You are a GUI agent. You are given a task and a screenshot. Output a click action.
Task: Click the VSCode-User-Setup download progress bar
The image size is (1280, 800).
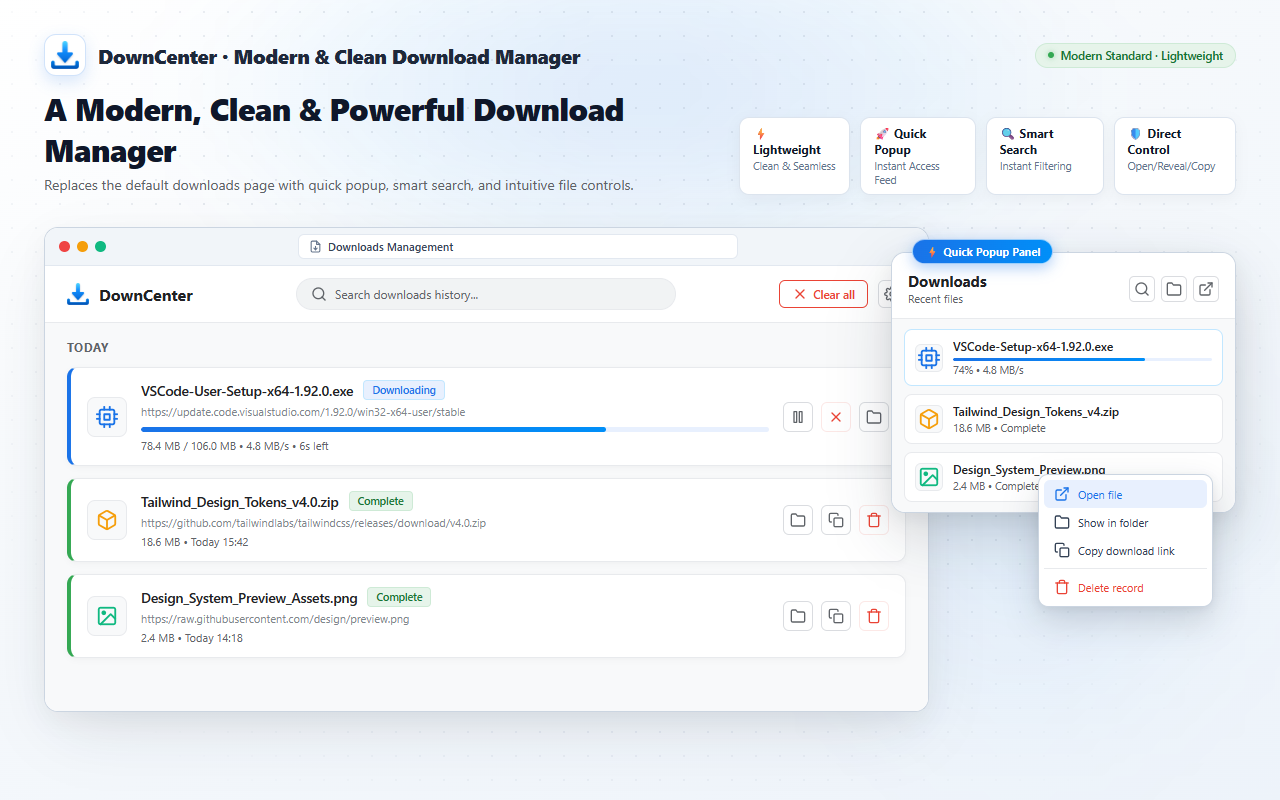click(x=455, y=429)
